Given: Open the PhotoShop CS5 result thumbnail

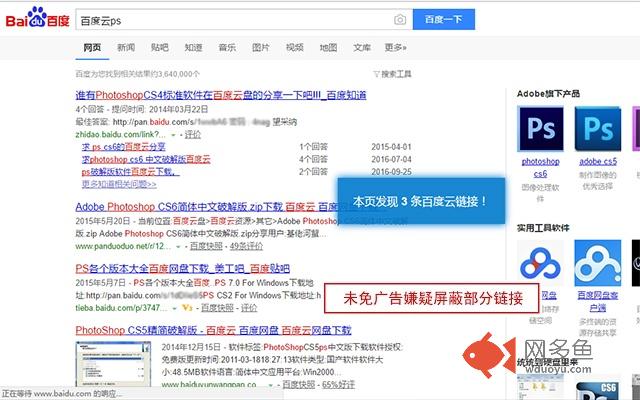Looking at the screenshot, I should pyautogui.click(x=113, y=364).
